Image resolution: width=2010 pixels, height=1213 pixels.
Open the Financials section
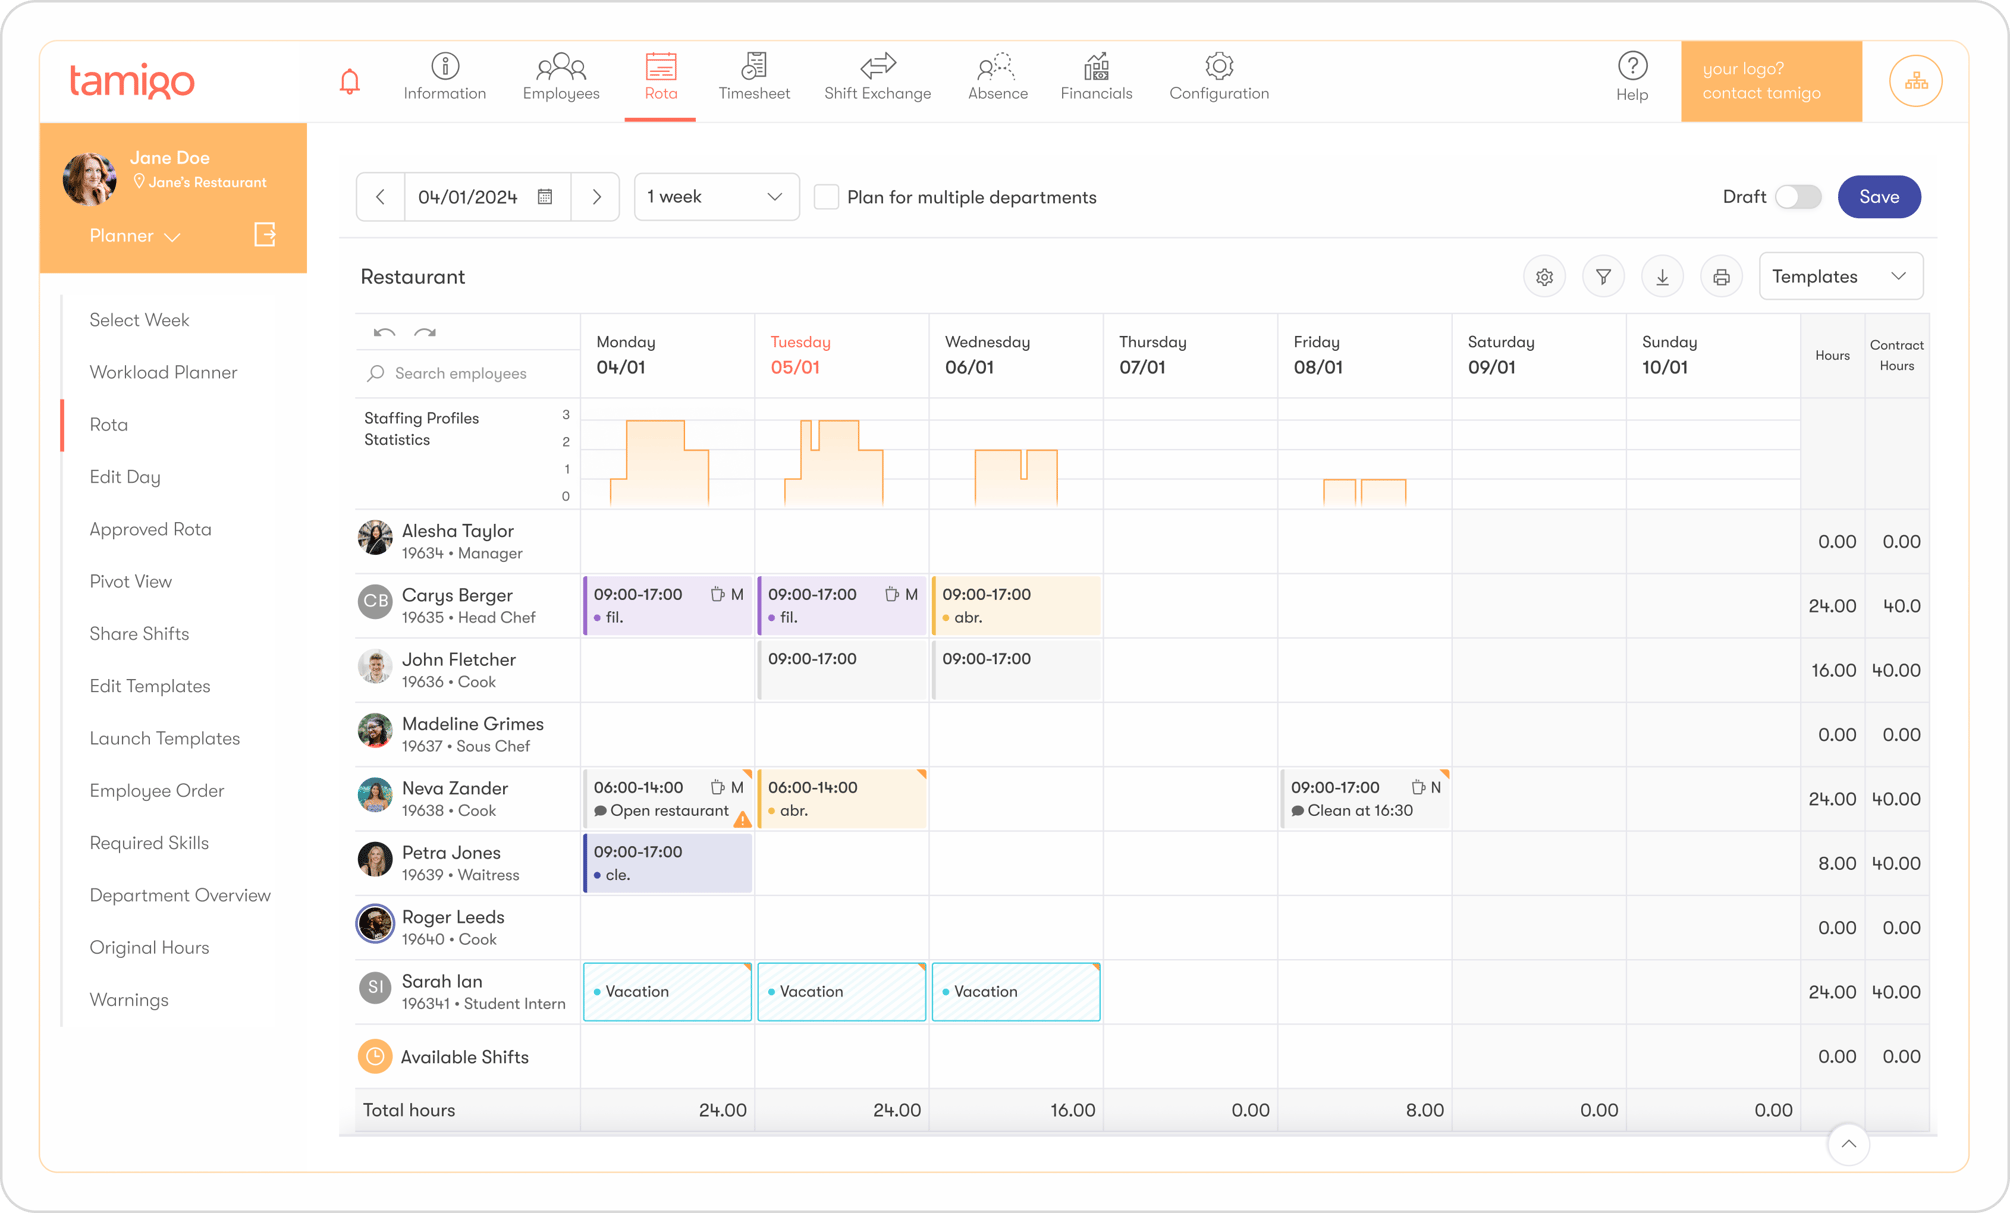(x=1096, y=78)
